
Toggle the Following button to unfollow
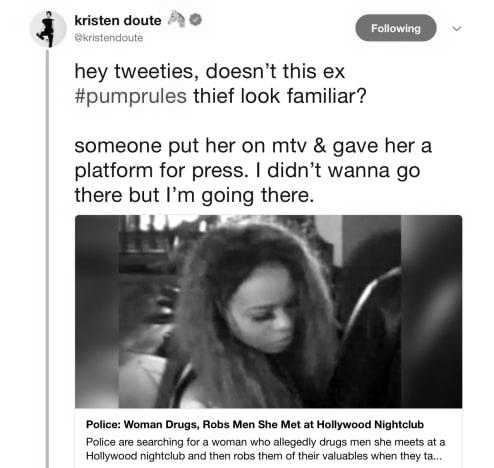click(x=396, y=28)
